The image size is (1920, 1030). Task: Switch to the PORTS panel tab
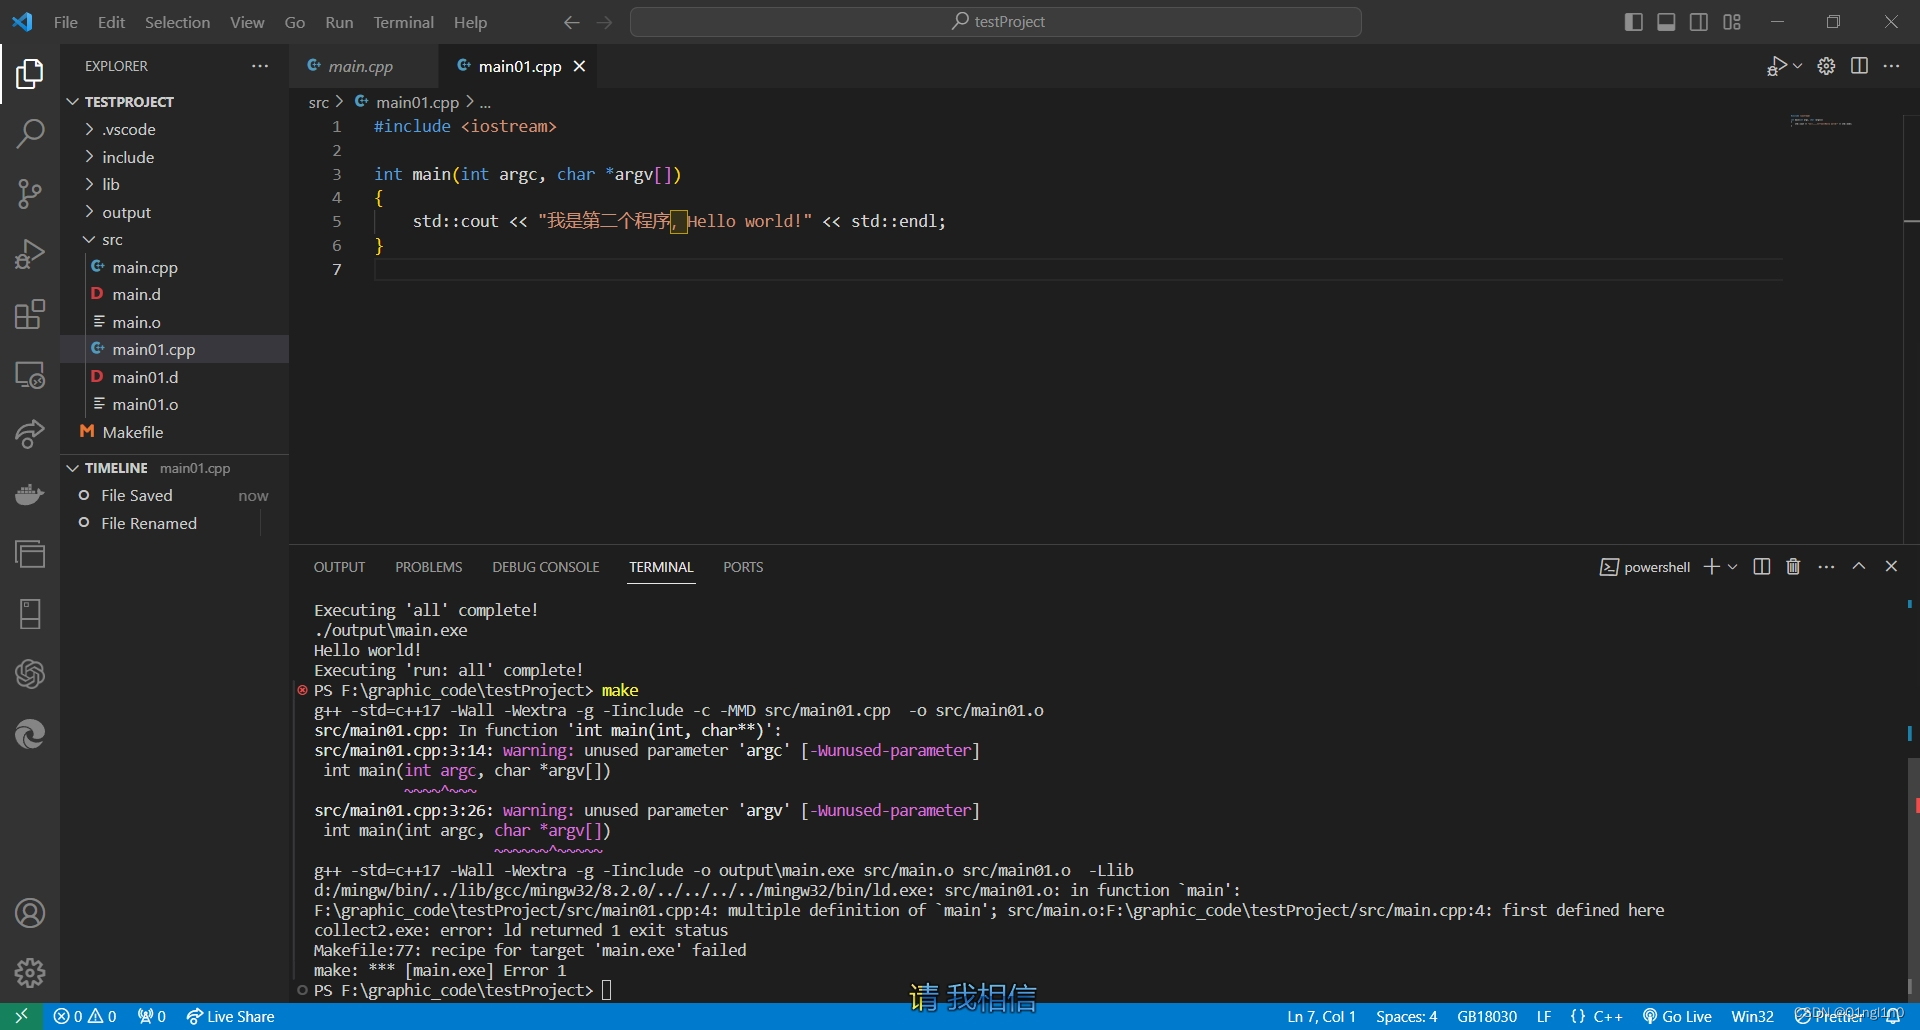coord(743,567)
